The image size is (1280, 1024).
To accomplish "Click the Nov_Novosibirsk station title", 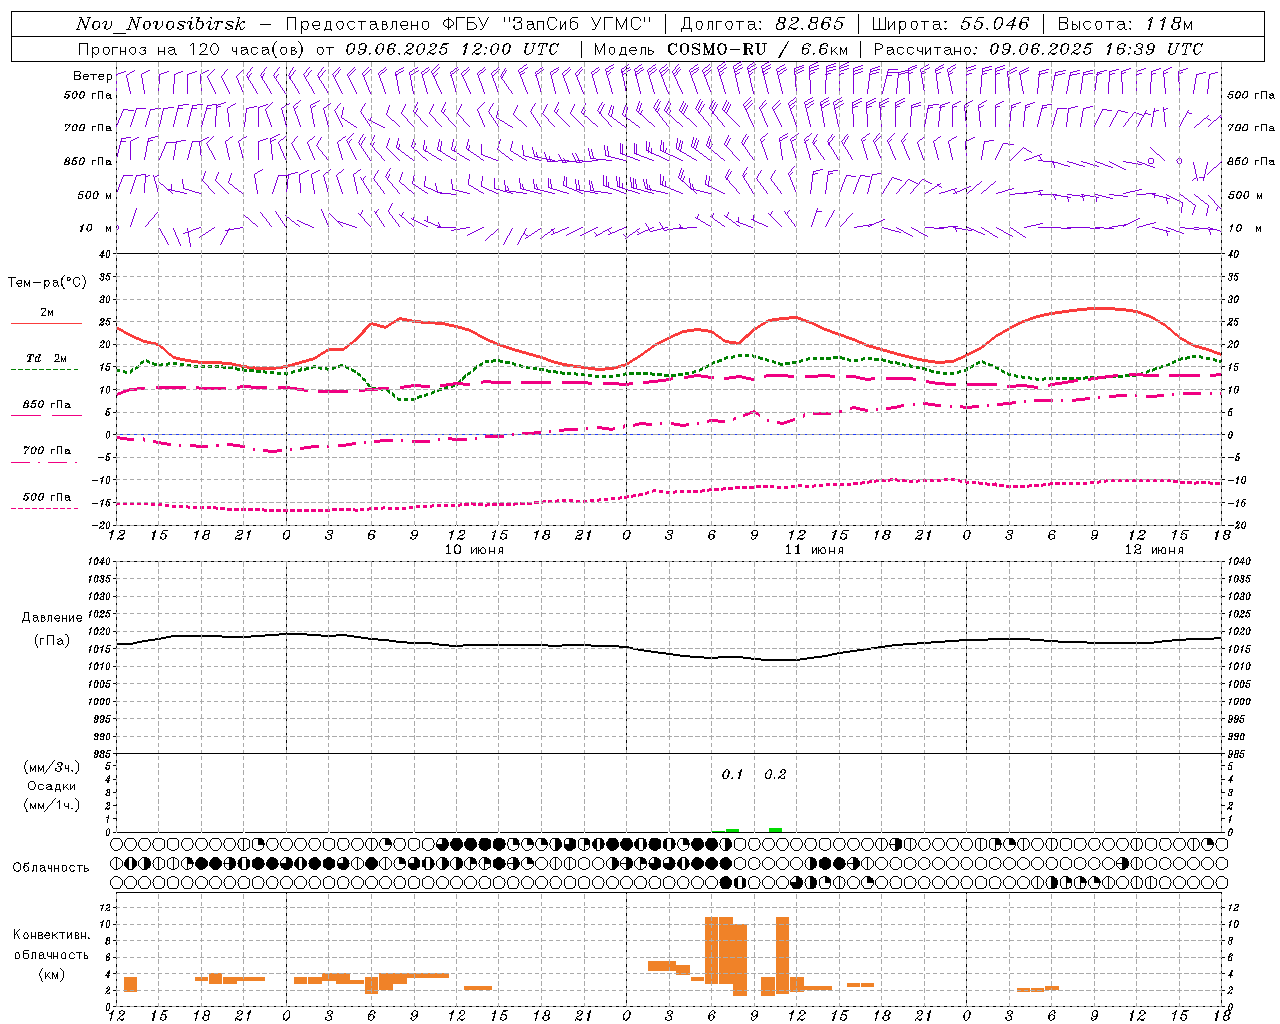I will pyautogui.click(x=161, y=24).
